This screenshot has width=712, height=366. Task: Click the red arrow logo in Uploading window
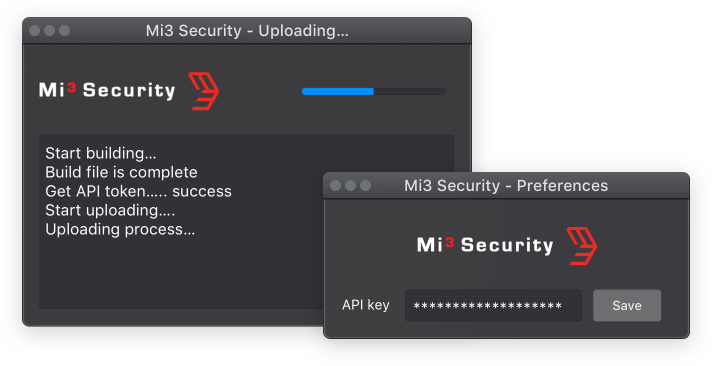coord(203,91)
